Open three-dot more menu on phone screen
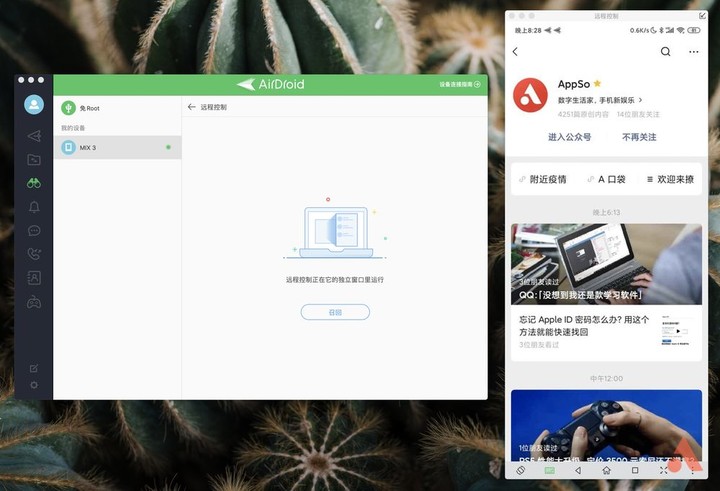The width and height of the screenshot is (720, 491). click(x=693, y=52)
